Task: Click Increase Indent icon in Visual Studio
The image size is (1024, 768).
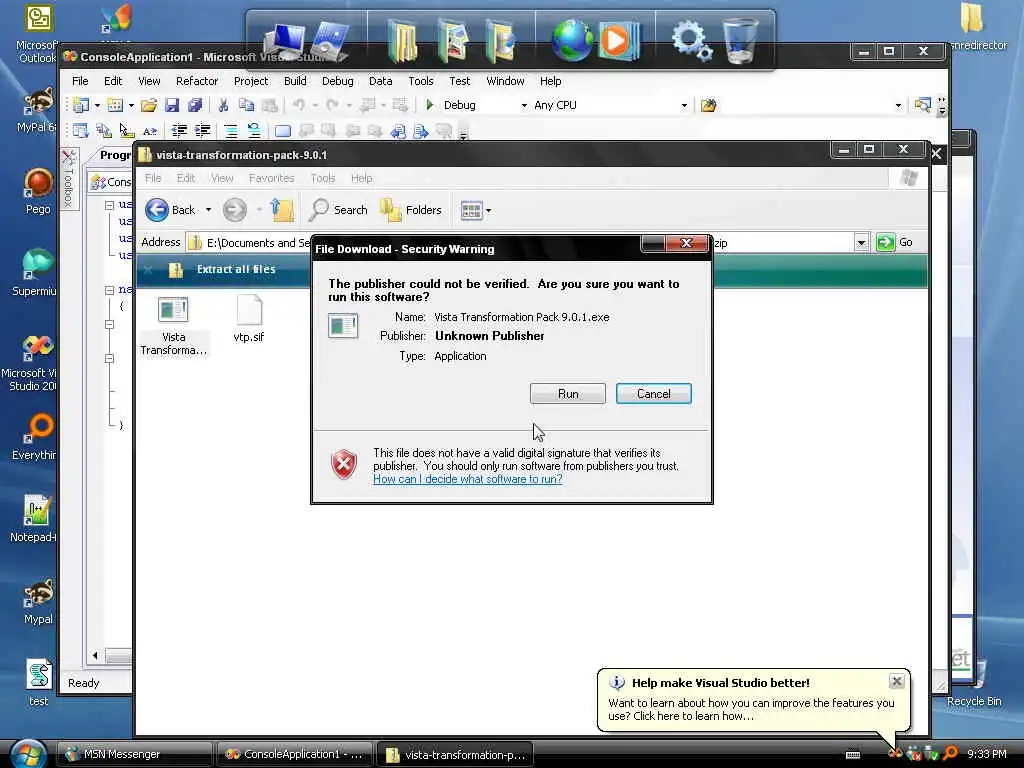Action: (202, 131)
